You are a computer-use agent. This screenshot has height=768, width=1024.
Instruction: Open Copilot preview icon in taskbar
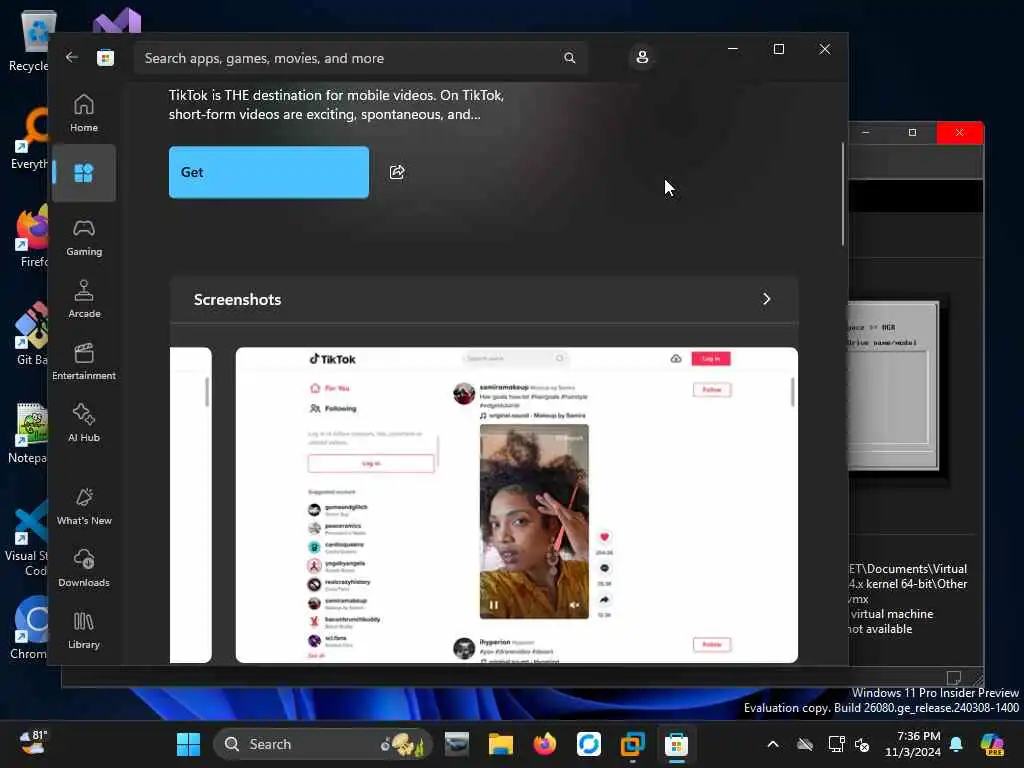point(992,744)
